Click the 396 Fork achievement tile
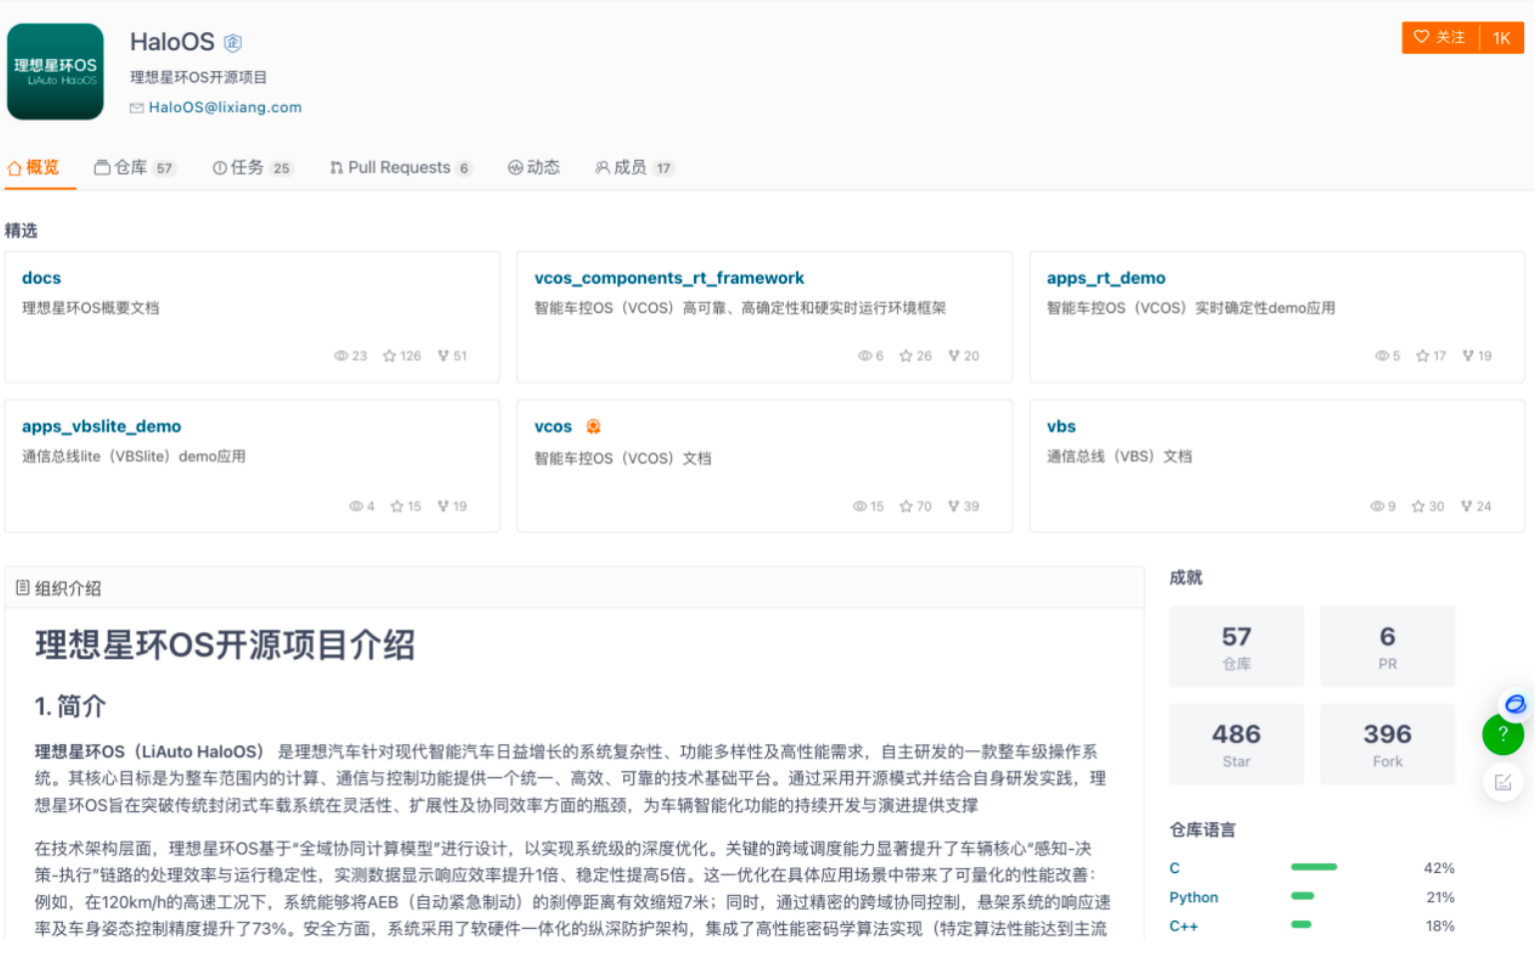Viewport: 1536px width, 972px height. (1387, 744)
